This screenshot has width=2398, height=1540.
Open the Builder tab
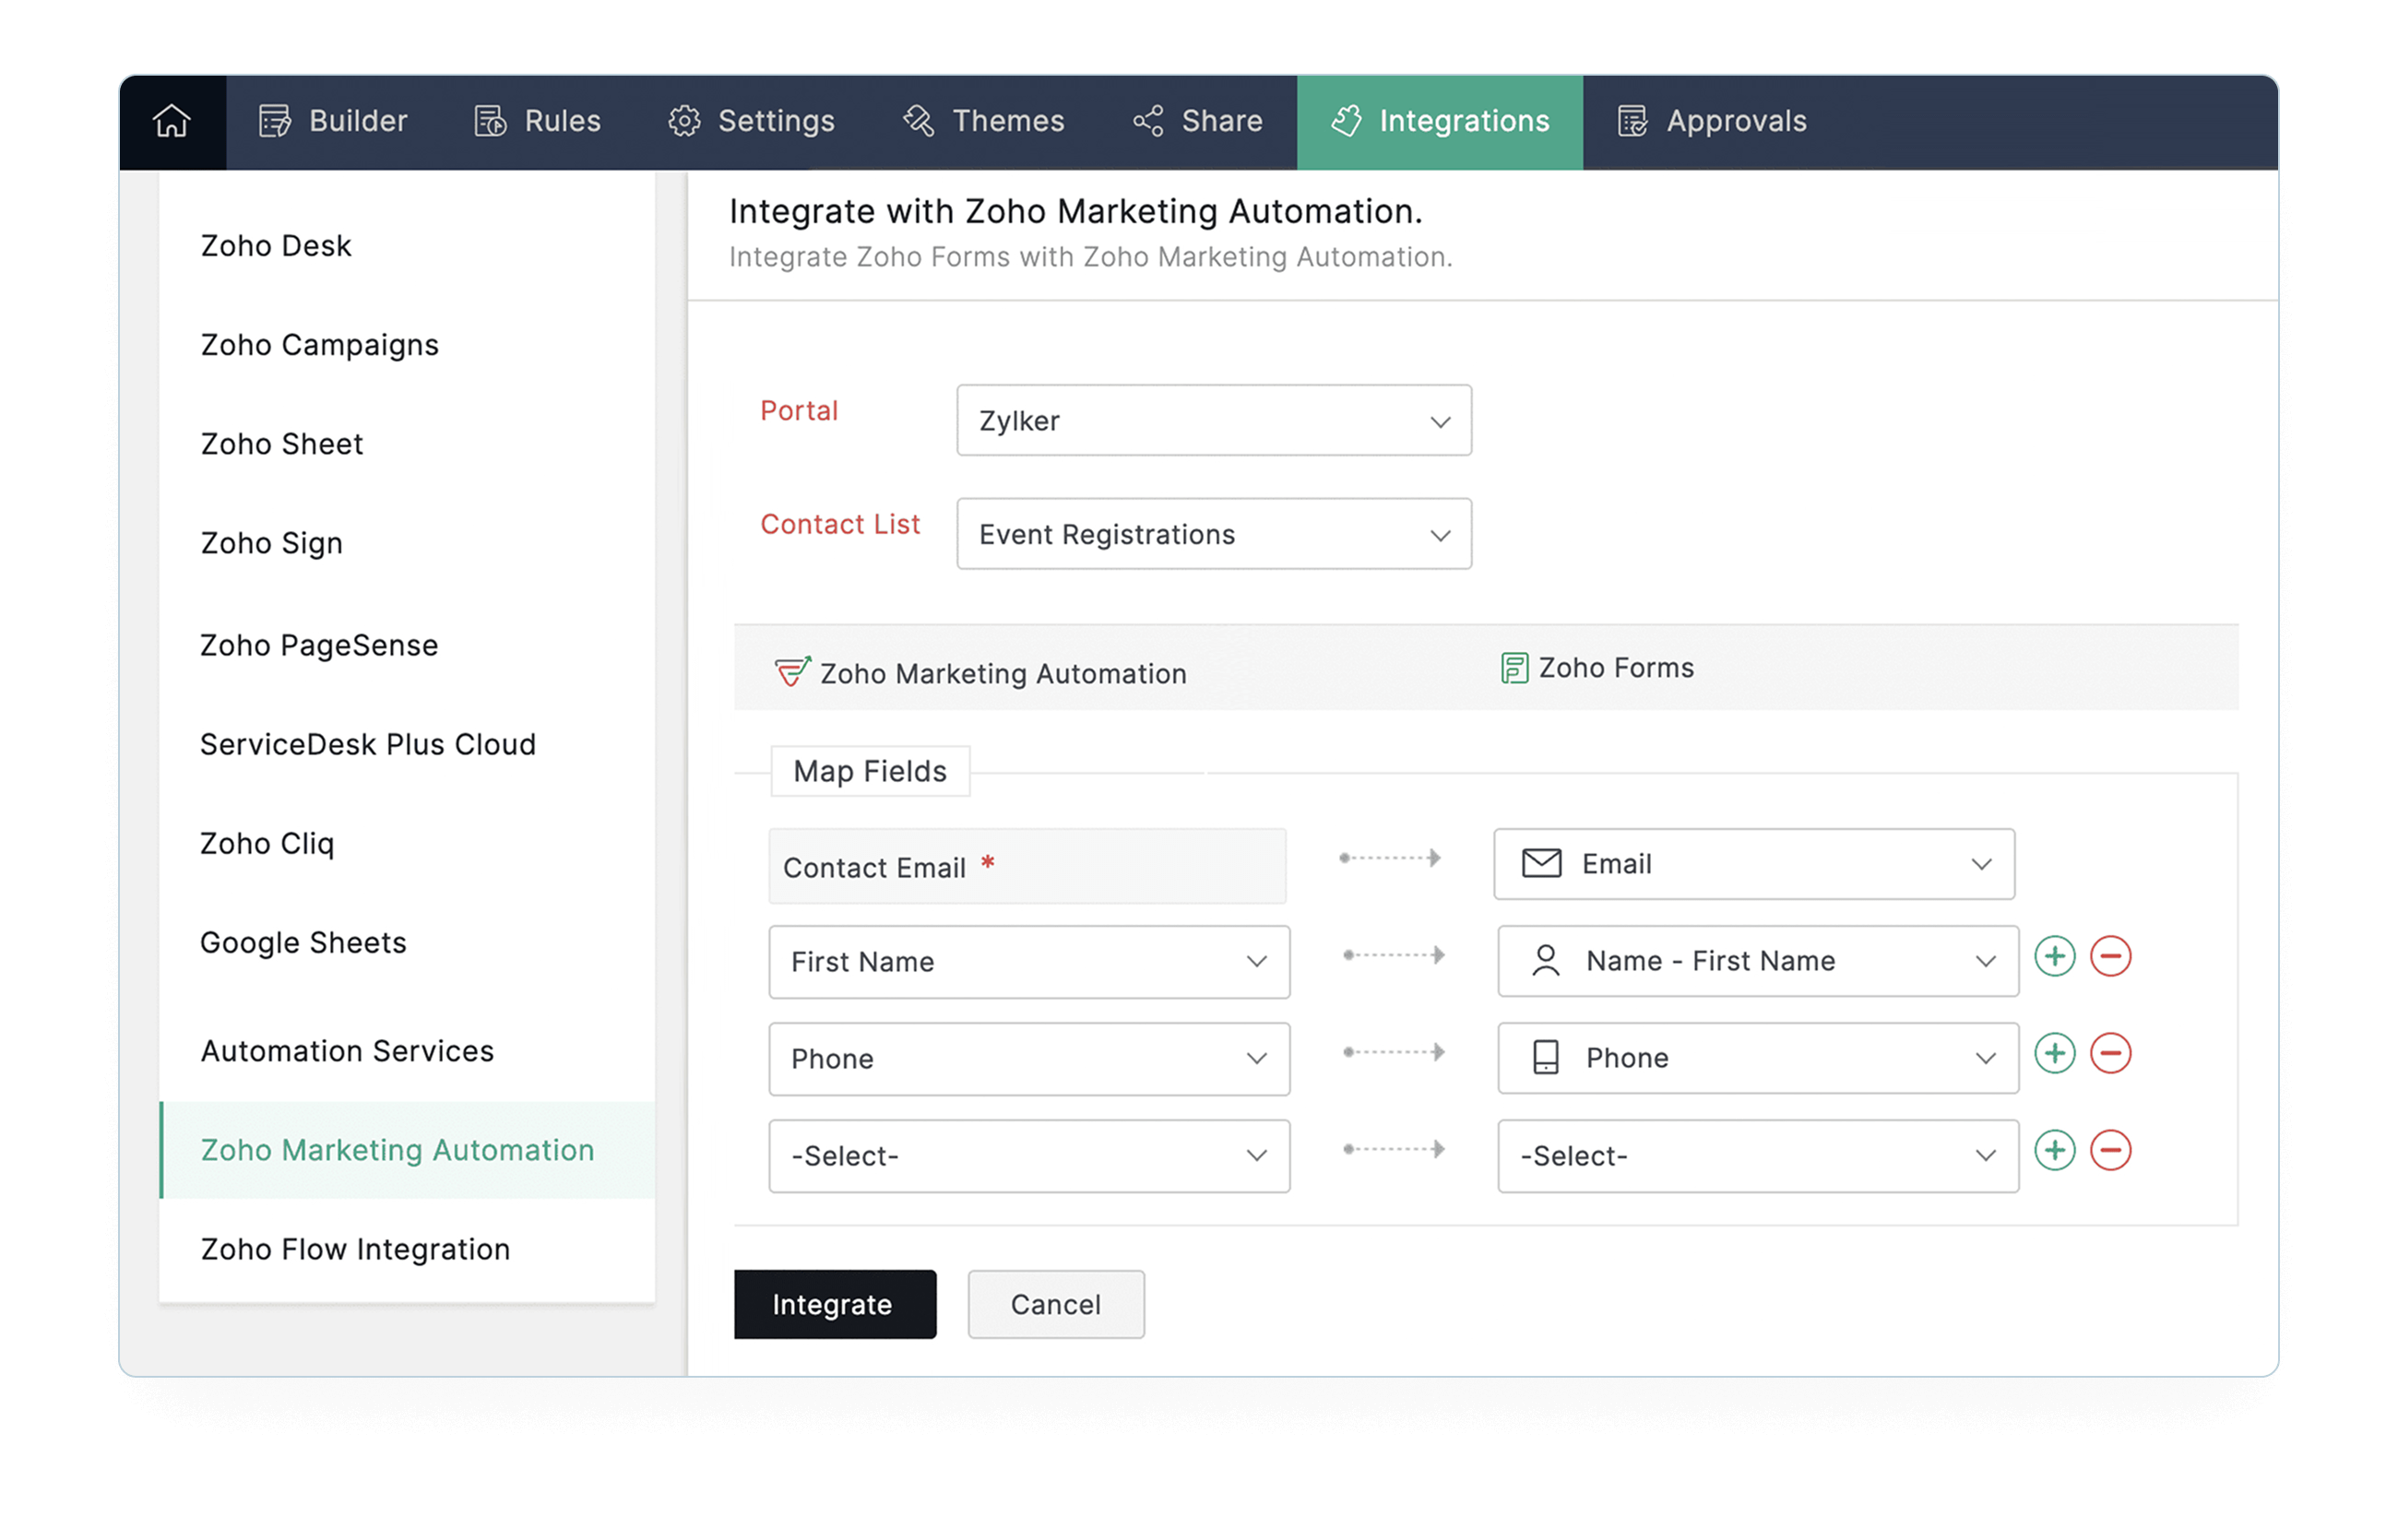point(333,121)
